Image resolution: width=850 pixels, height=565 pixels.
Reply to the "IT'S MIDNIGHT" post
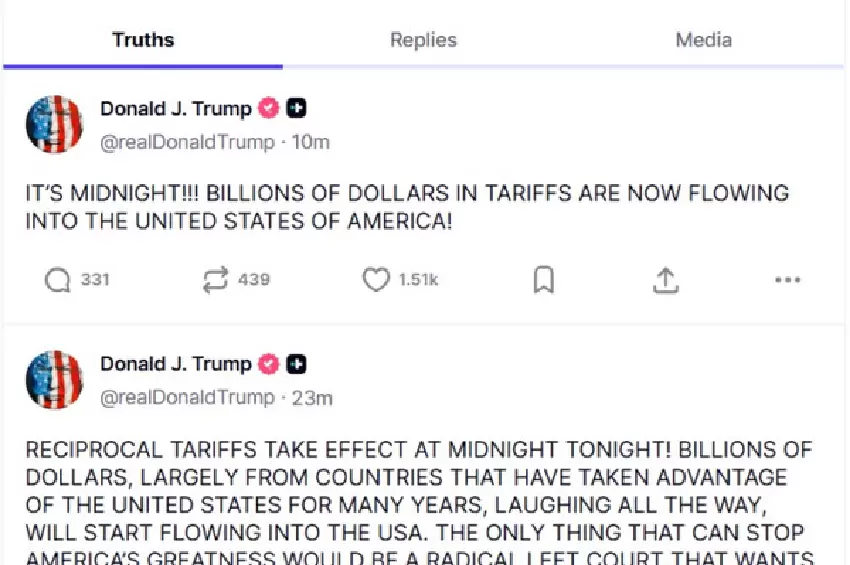pos(58,280)
